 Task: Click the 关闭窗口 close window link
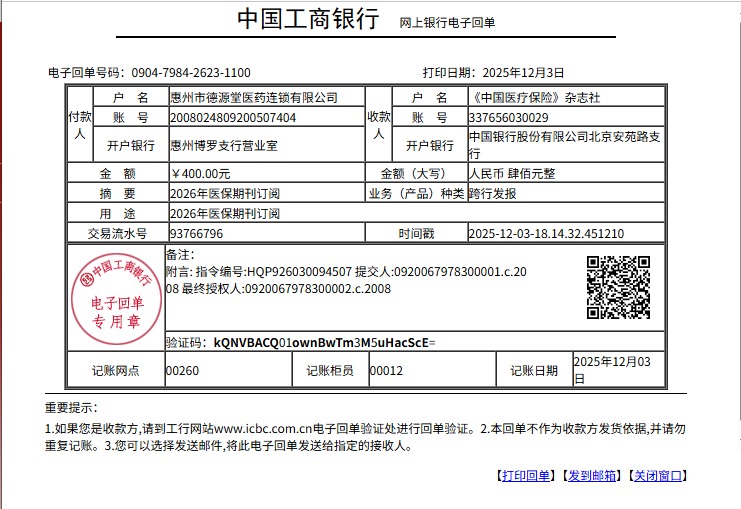[658, 476]
